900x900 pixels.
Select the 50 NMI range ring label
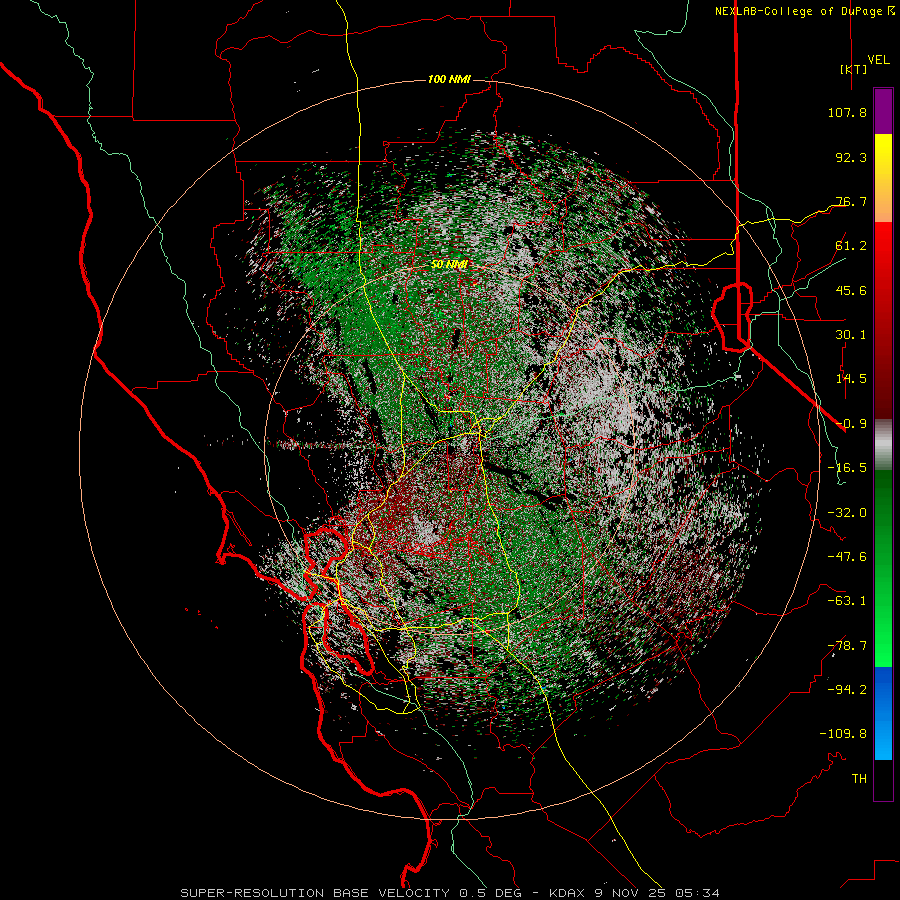click(449, 264)
